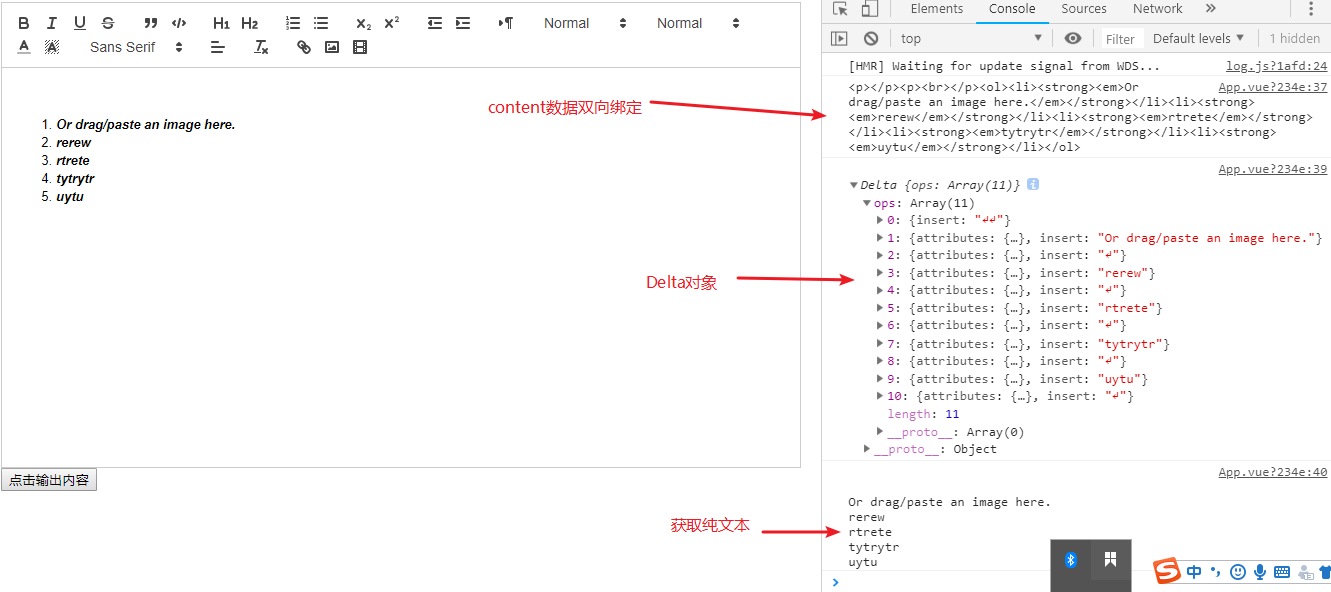The height and width of the screenshot is (592, 1331).
Task: Expand ops entry 5 with insert rtrete
Action: tap(880, 308)
